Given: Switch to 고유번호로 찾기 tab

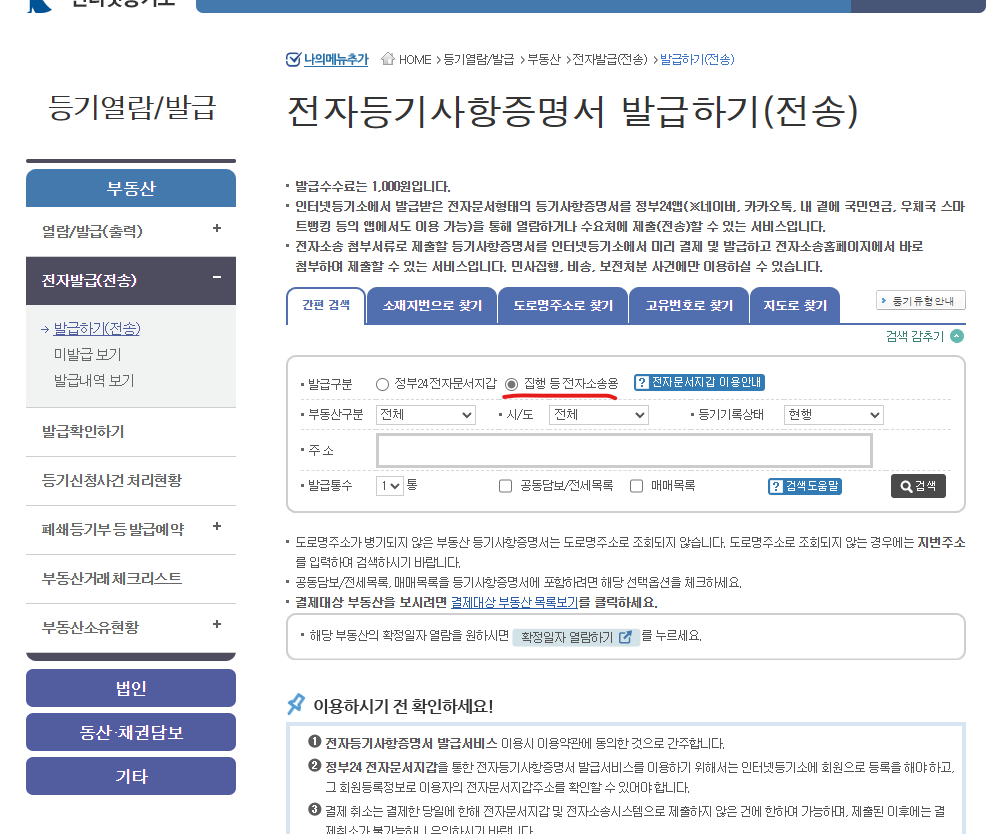Looking at the screenshot, I should (689, 306).
